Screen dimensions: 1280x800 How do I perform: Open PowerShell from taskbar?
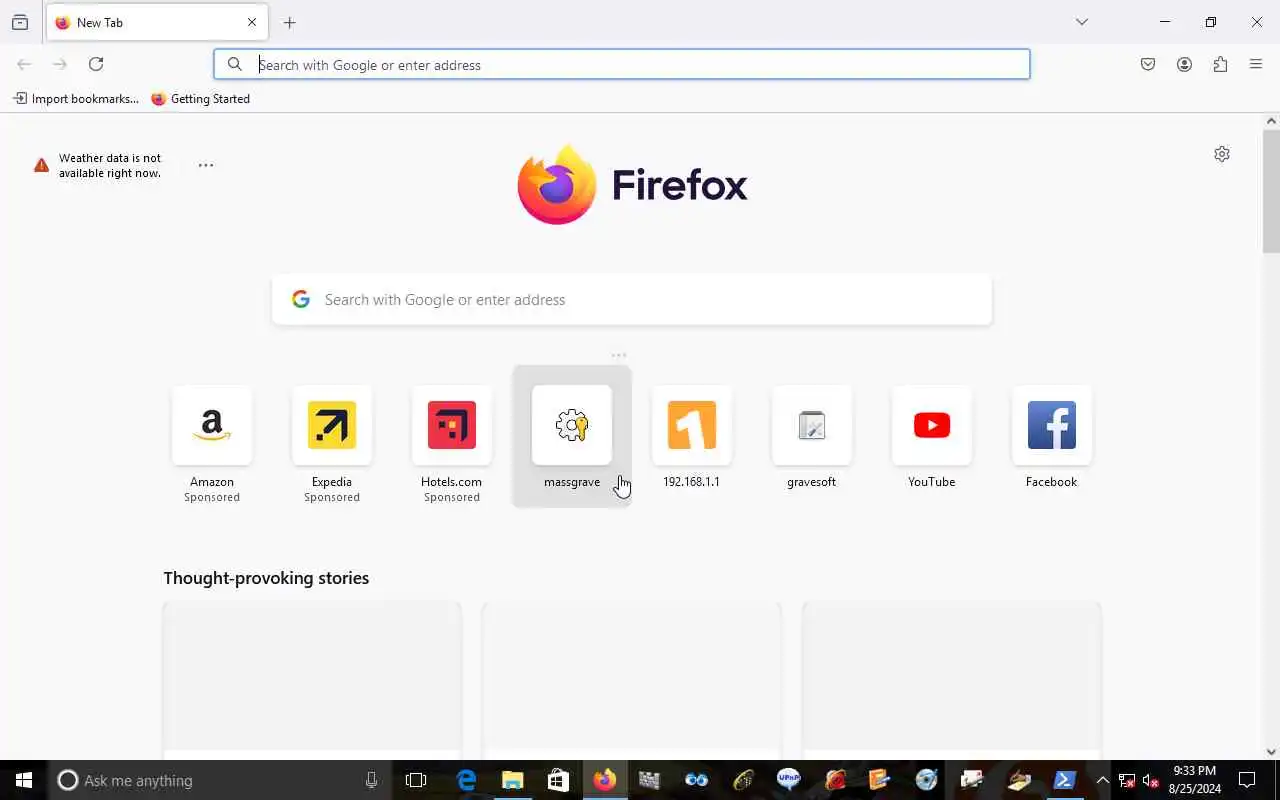tap(1064, 780)
